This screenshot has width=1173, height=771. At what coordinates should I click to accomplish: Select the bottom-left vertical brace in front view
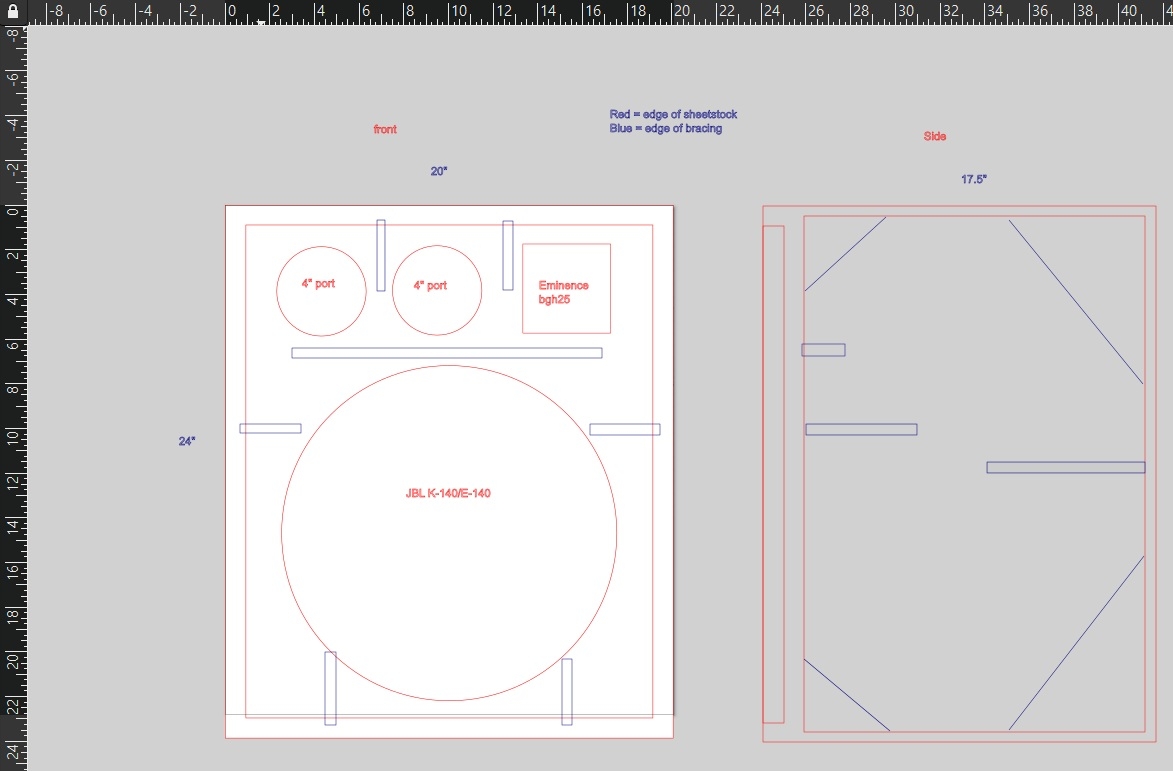point(331,688)
